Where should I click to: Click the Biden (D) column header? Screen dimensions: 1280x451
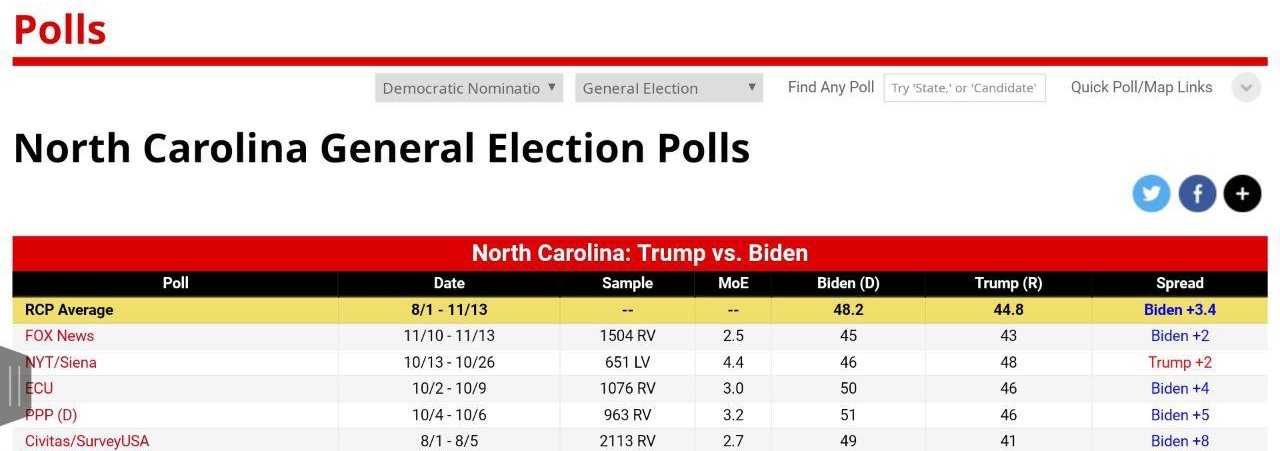click(848, 283)
